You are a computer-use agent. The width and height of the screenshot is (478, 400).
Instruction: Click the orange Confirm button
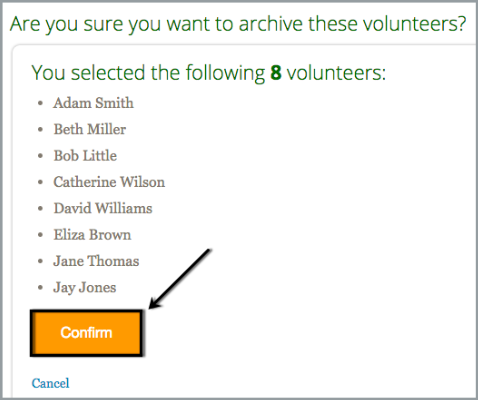(x=86, y=333)
